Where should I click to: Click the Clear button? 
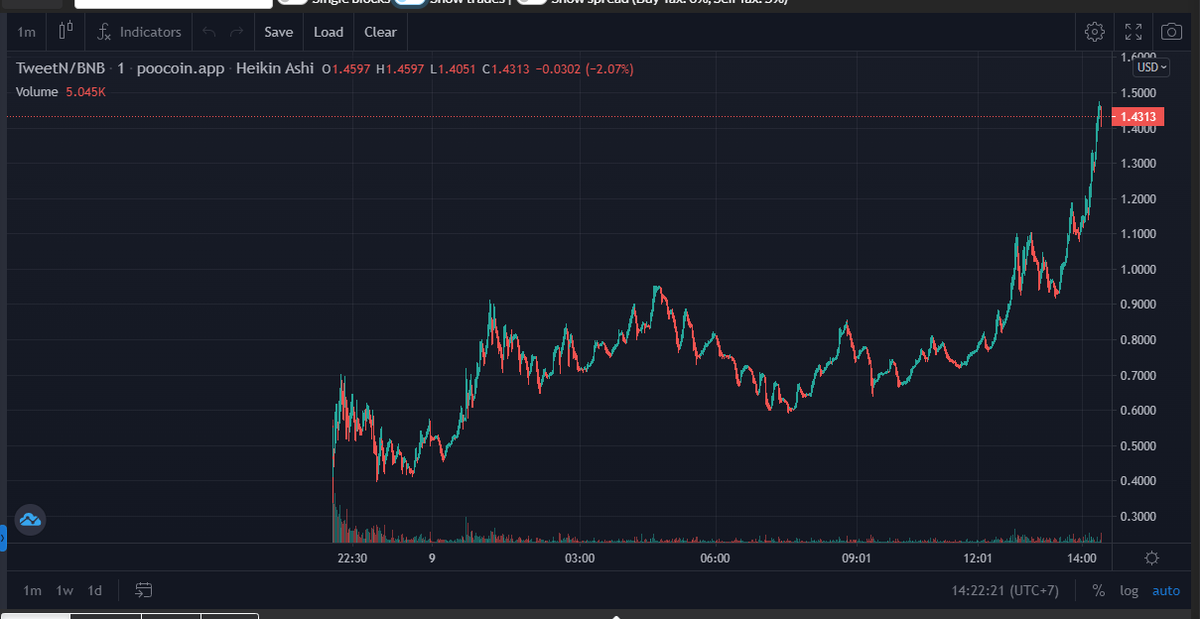pos(380,32)
